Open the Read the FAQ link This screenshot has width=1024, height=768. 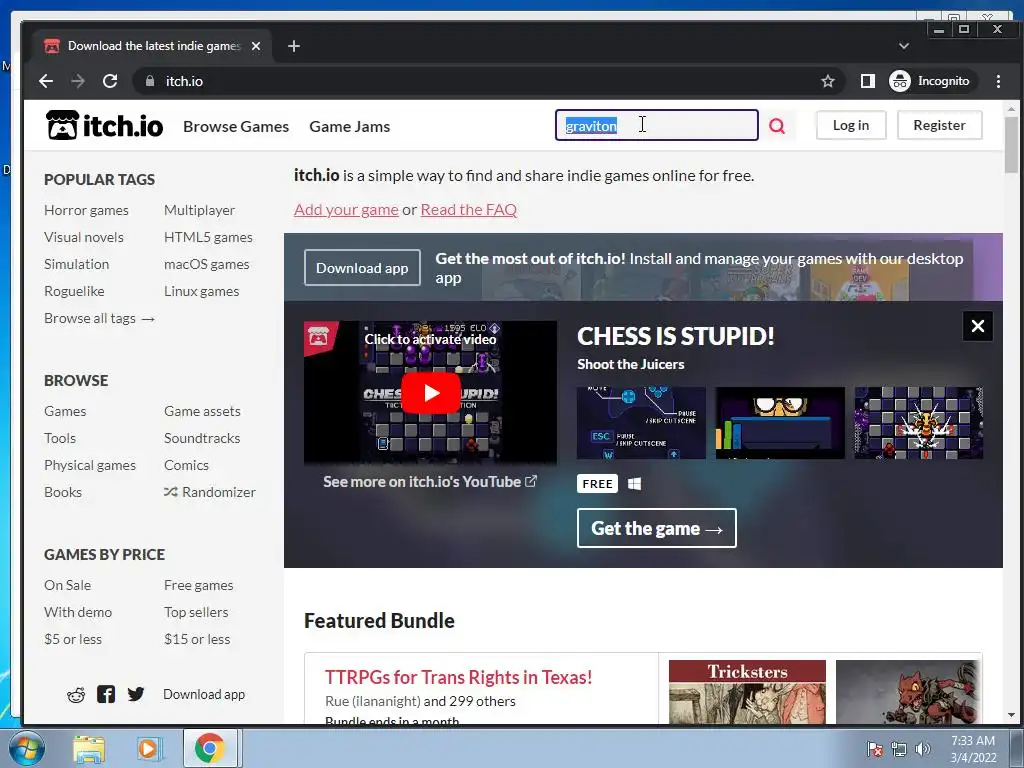pos(469,210)
